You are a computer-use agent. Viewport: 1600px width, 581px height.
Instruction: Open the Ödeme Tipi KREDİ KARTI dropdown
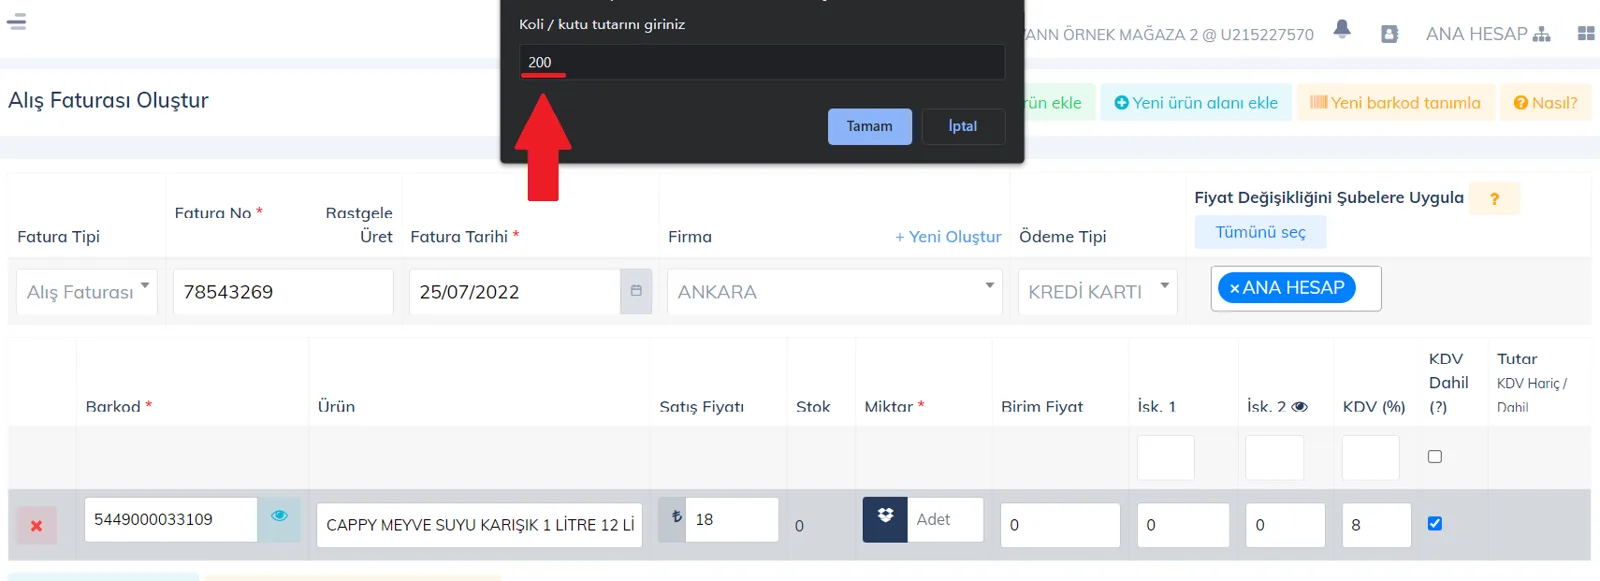(x=1098, y=292)
